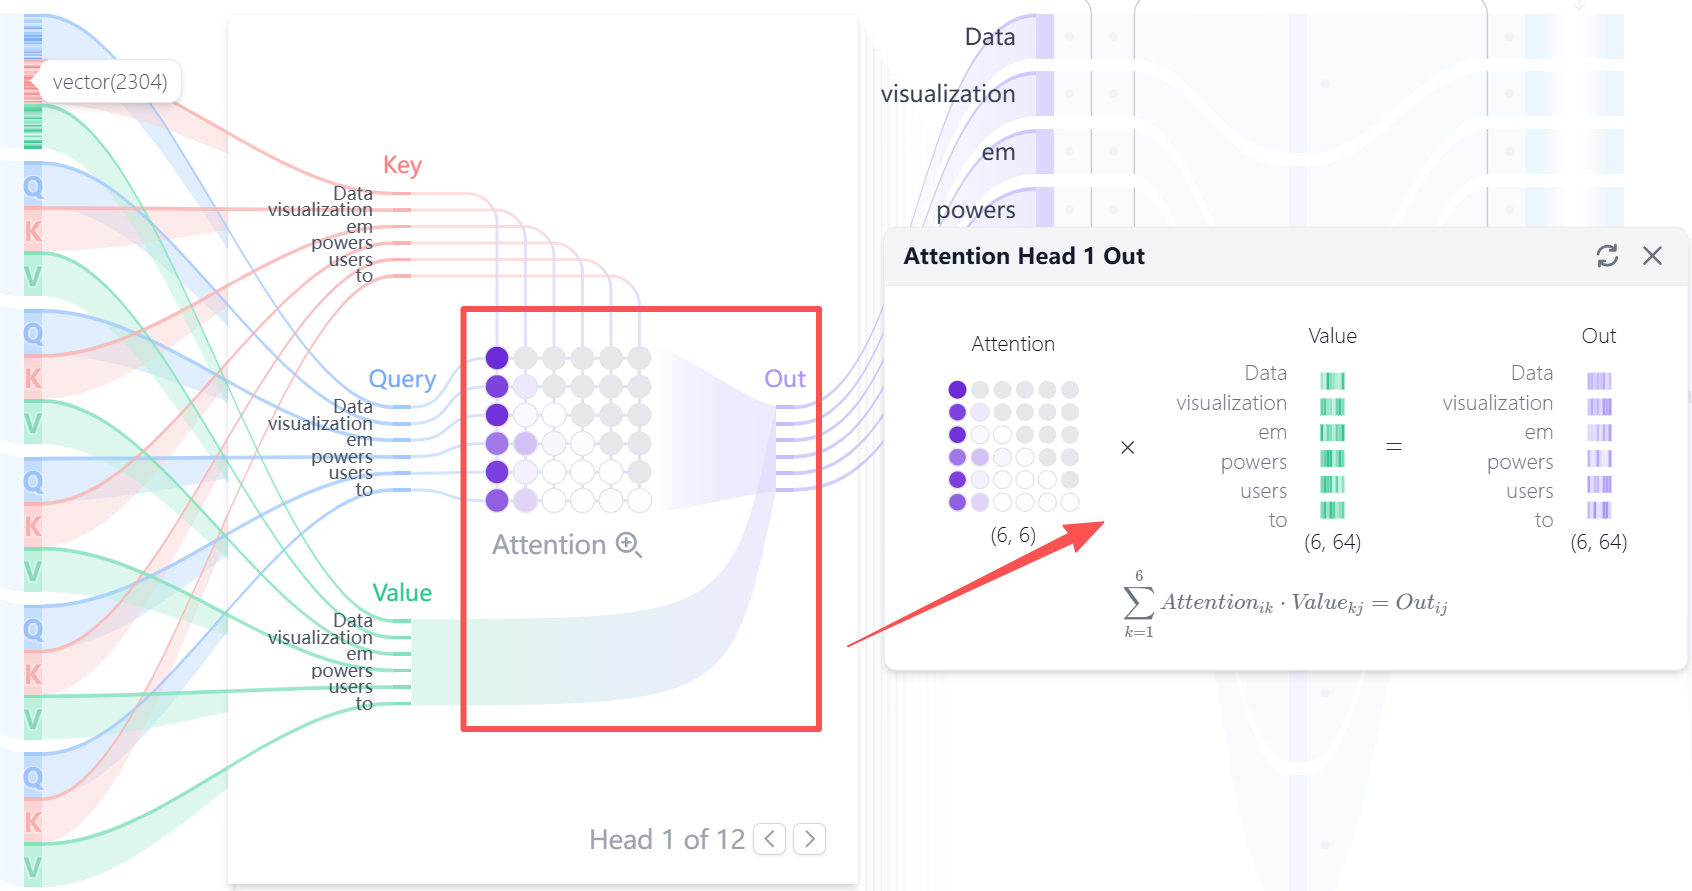The width and height of the screenshot is (1692, 891).
Task: Click the 'visualization' token at top right
Action: [948, 94]
